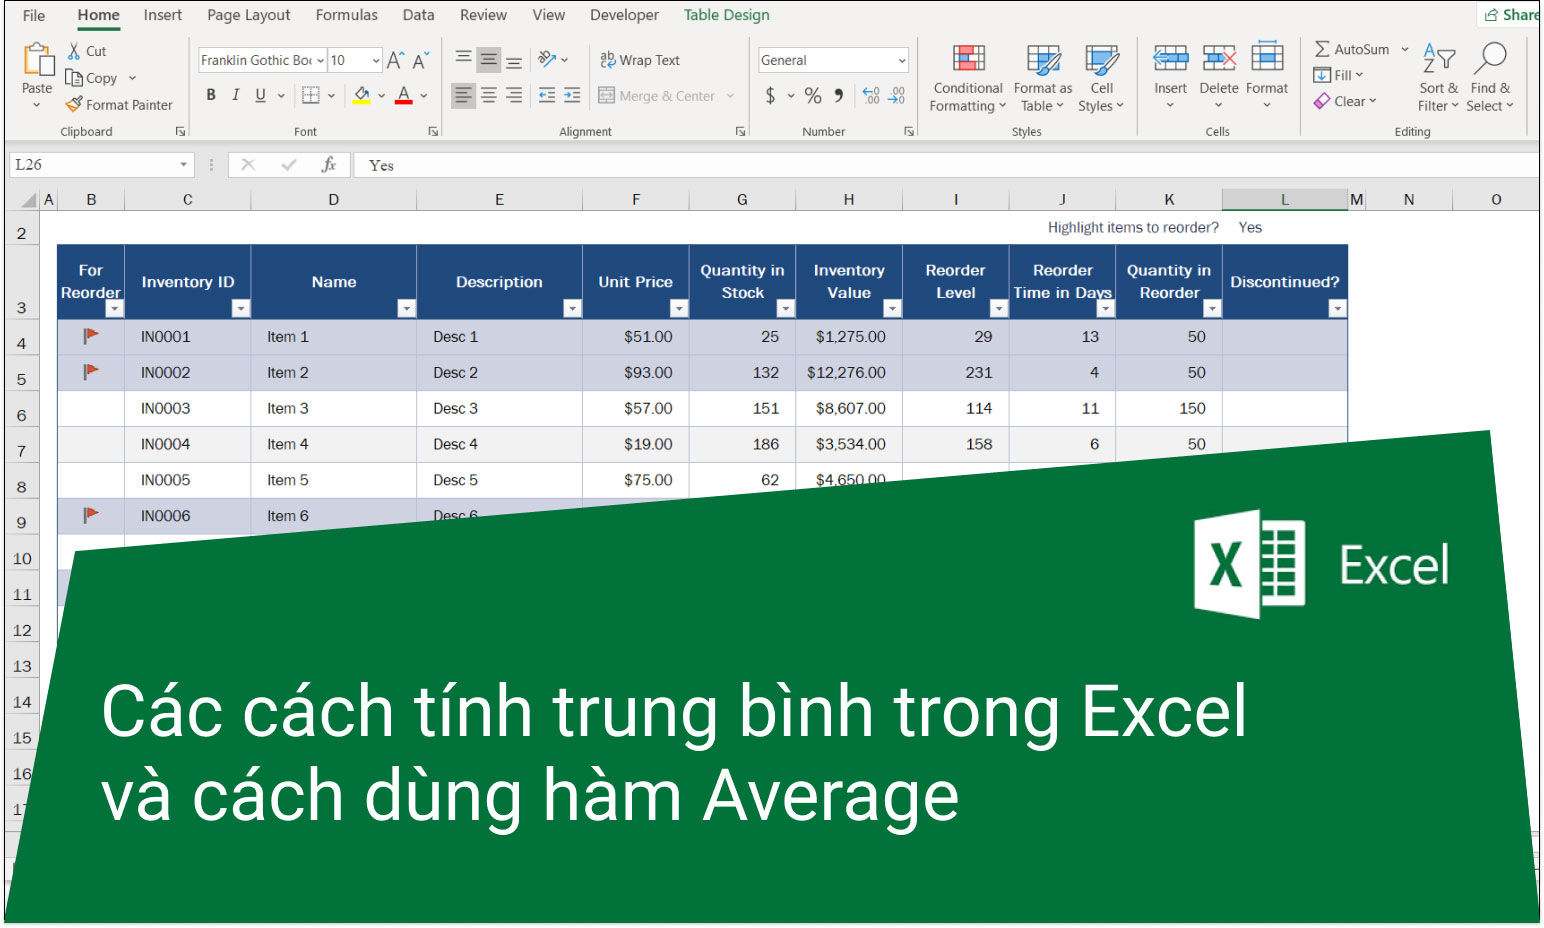Toggle Middle Align vertical alignment
The width and height of the screenshot is (1544, 928).
click(x=488, y=59)
